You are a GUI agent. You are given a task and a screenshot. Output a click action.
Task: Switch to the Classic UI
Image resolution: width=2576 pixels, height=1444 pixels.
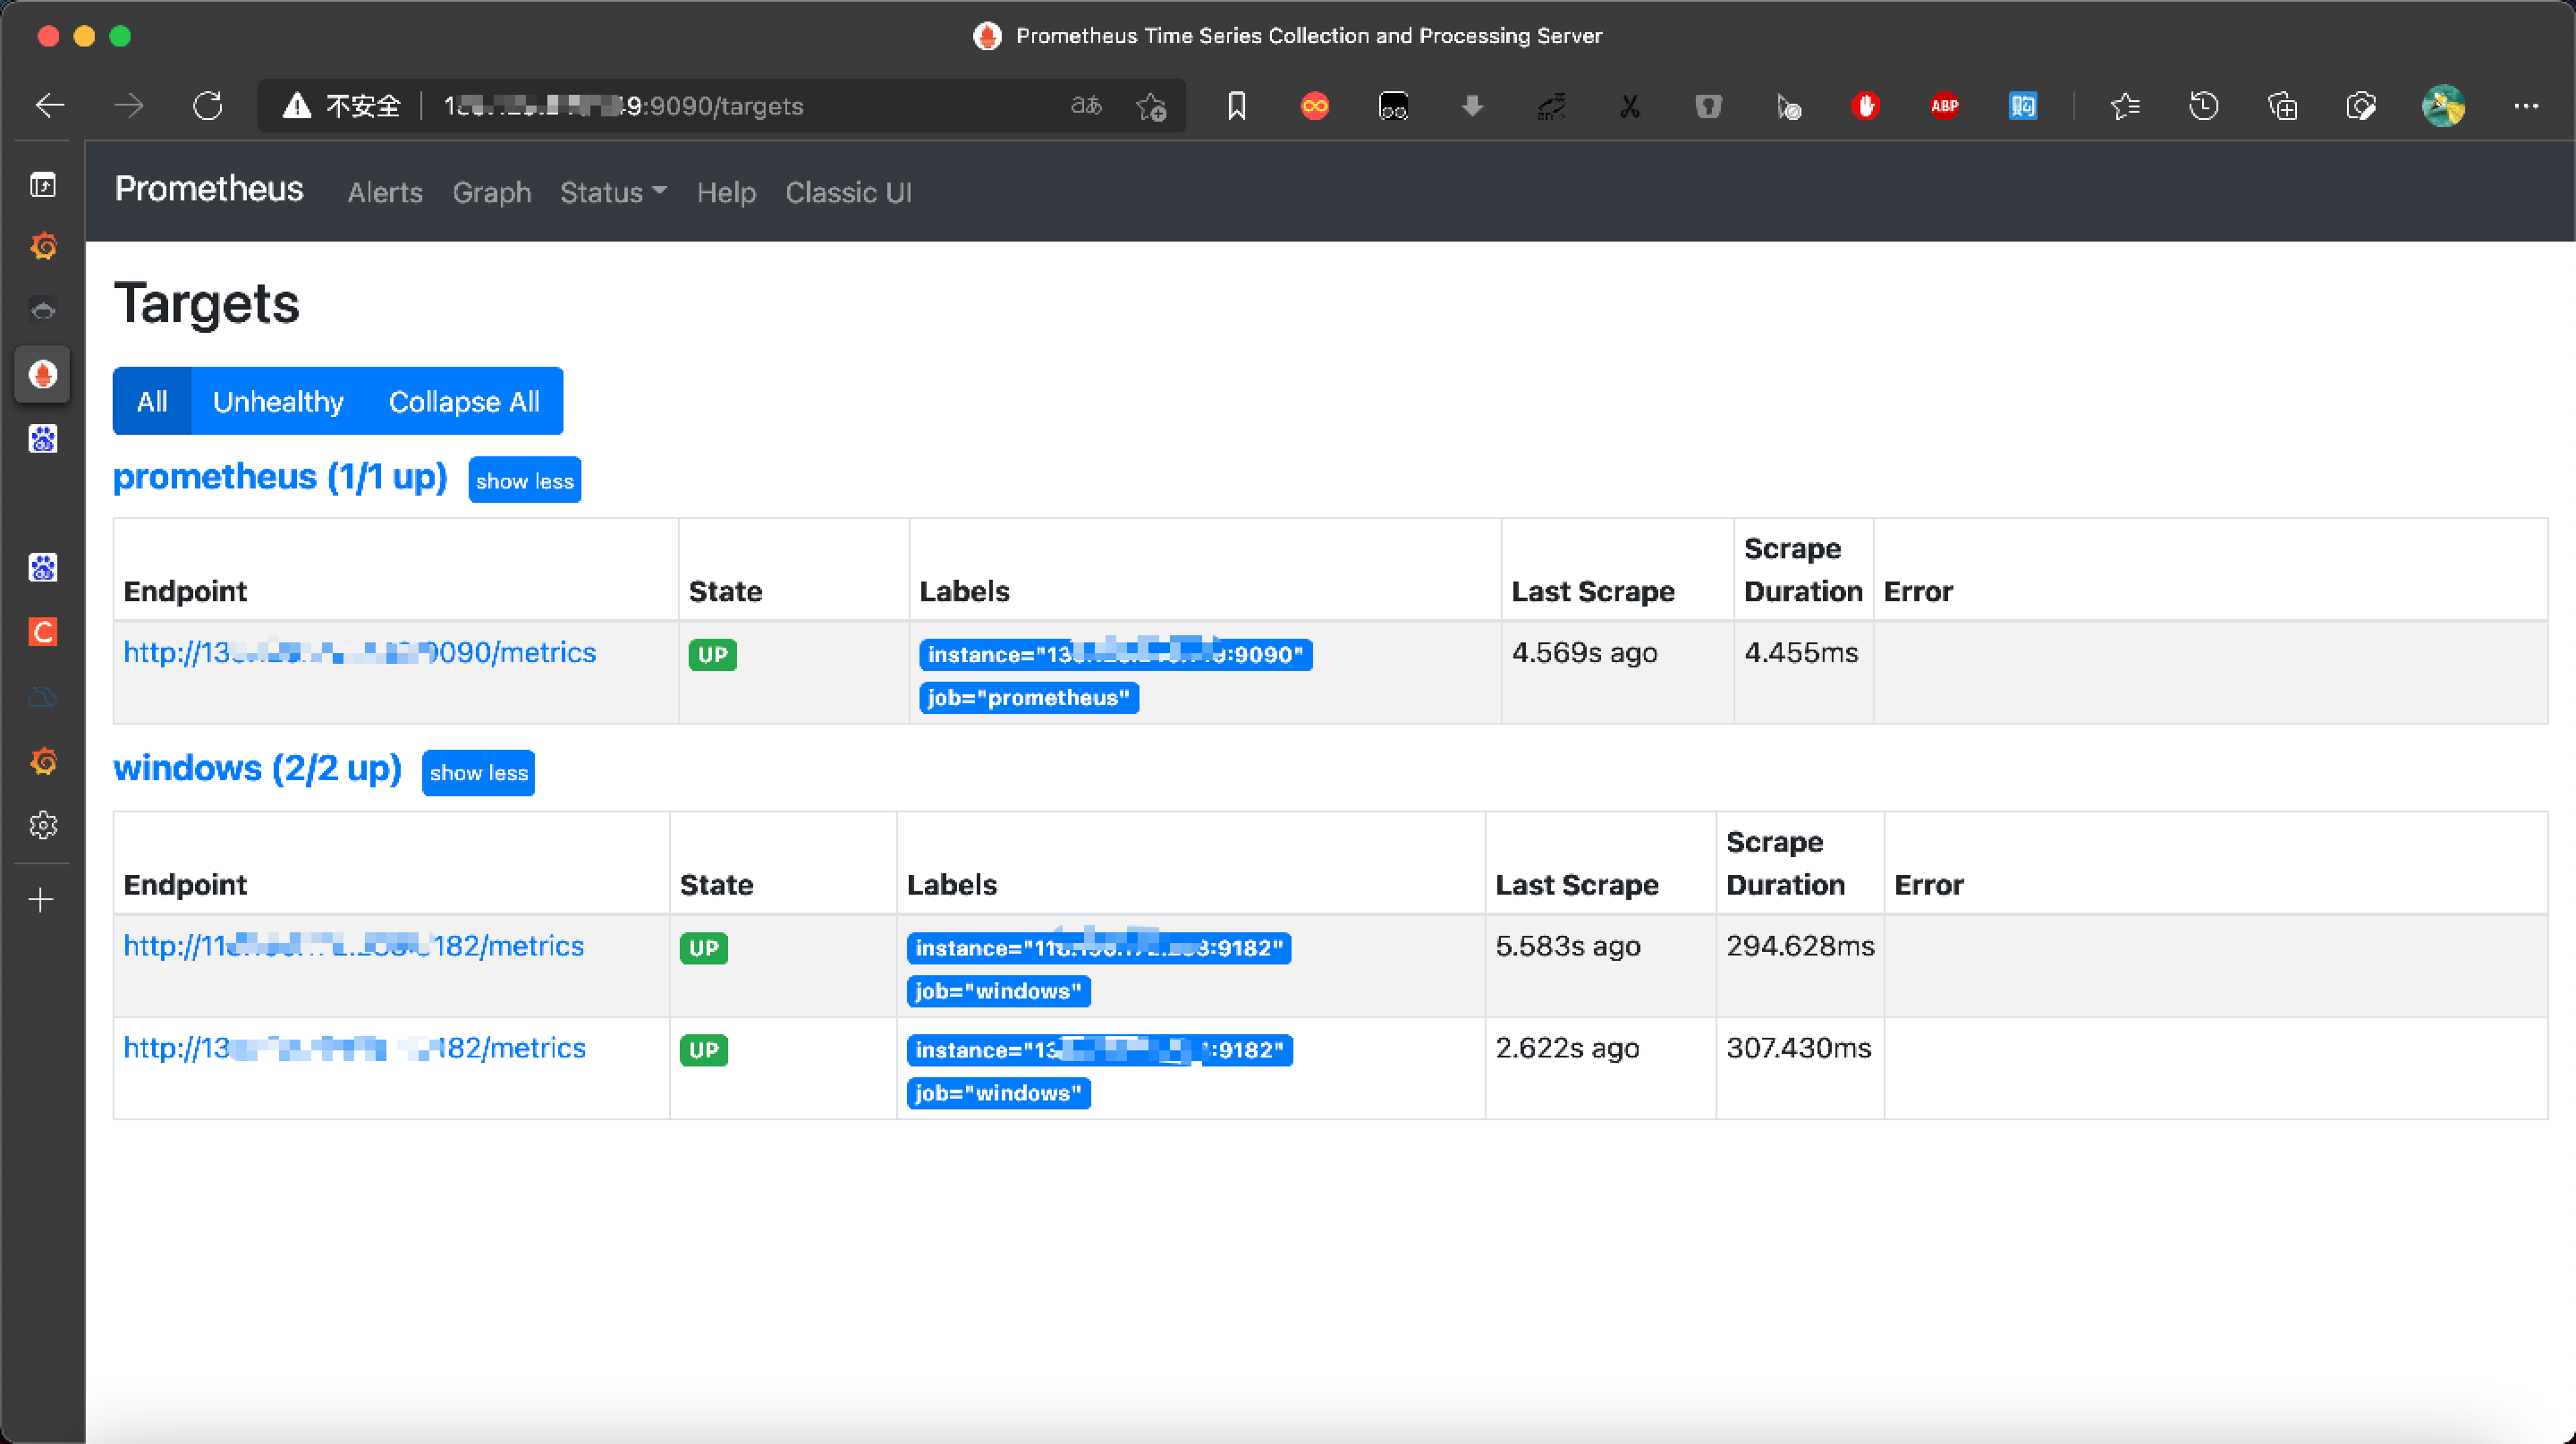tap(849, 192)
